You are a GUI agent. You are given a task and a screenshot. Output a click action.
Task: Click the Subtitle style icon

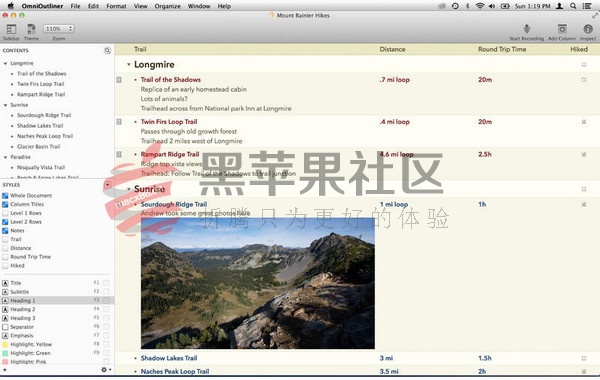[5, 292]
